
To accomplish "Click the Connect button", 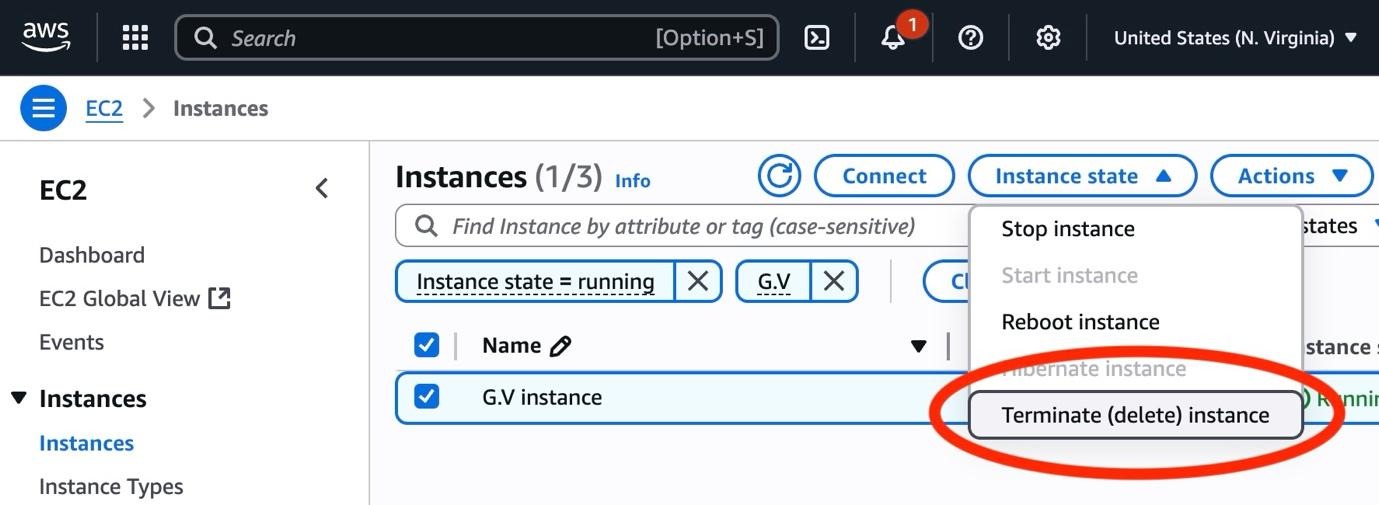I will click(x=884, y=176).
